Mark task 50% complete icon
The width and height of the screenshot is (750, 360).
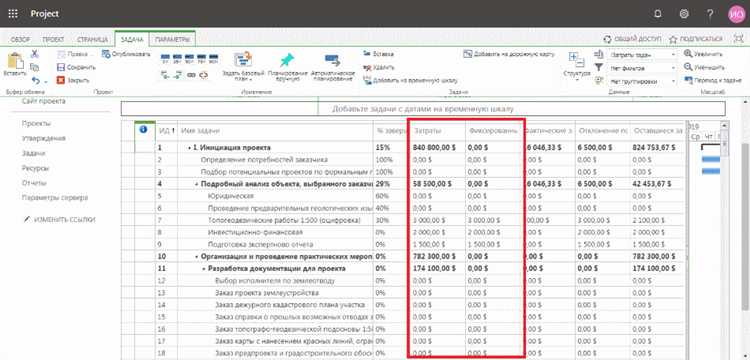click(189, 59)
